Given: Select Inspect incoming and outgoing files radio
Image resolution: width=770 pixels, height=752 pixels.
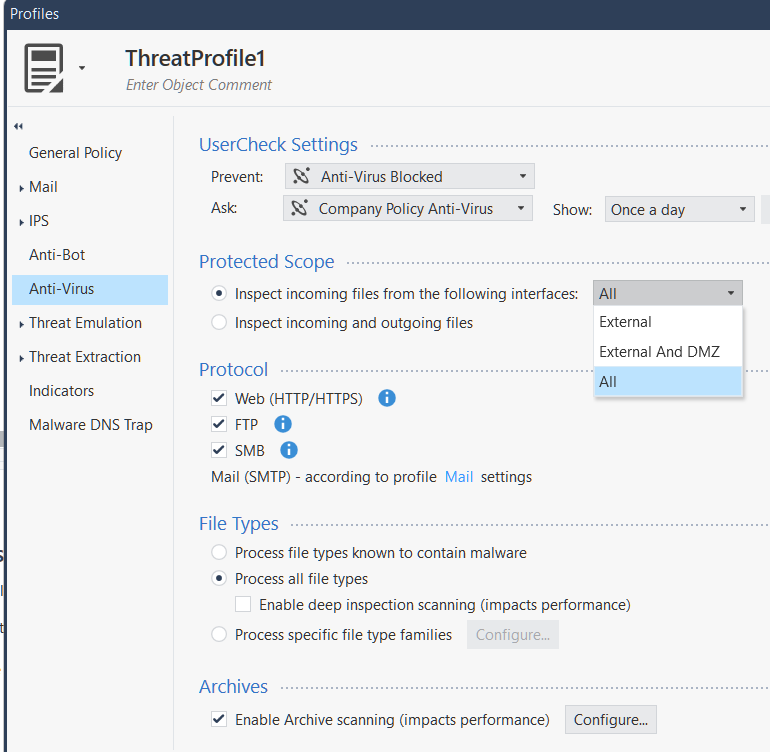Looking at the screenshot, I should pyautogui.click(x=219, y=322).
